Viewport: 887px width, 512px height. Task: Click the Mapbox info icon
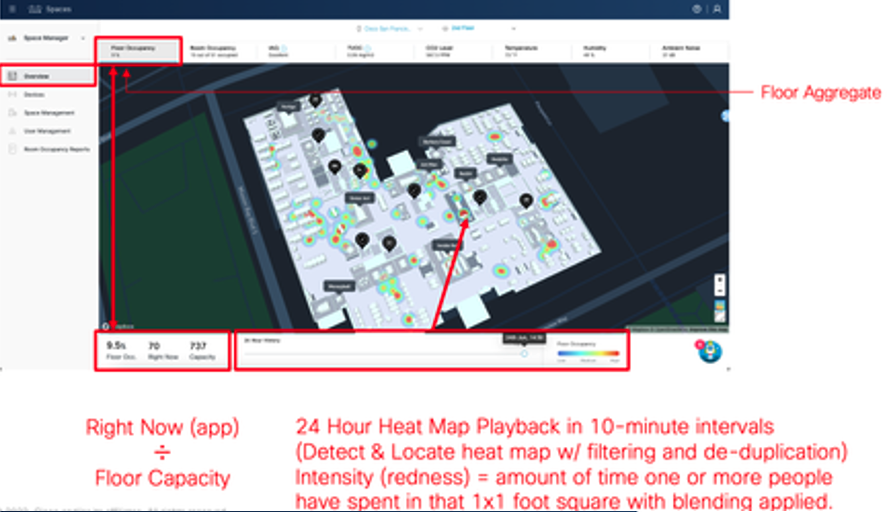click(x=105, y=325)
